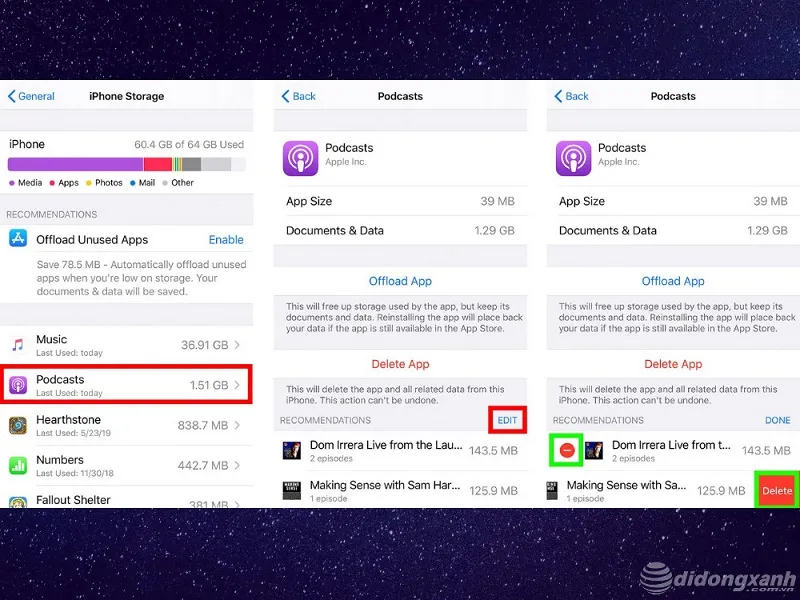This screenshot has height=600, width=800.
Task: Click 'Numbers' row title
Action: click(60, 460)
